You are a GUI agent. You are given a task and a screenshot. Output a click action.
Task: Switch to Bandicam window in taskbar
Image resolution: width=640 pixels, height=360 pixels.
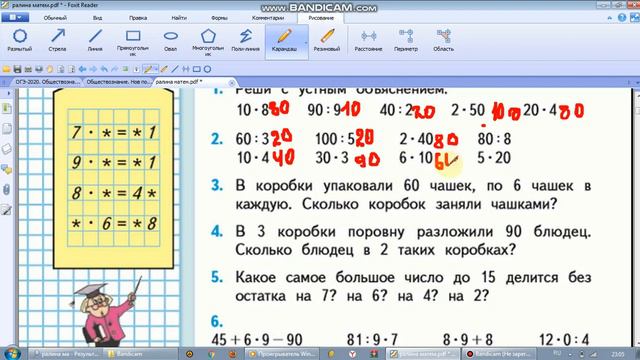(x=139, y=354)
